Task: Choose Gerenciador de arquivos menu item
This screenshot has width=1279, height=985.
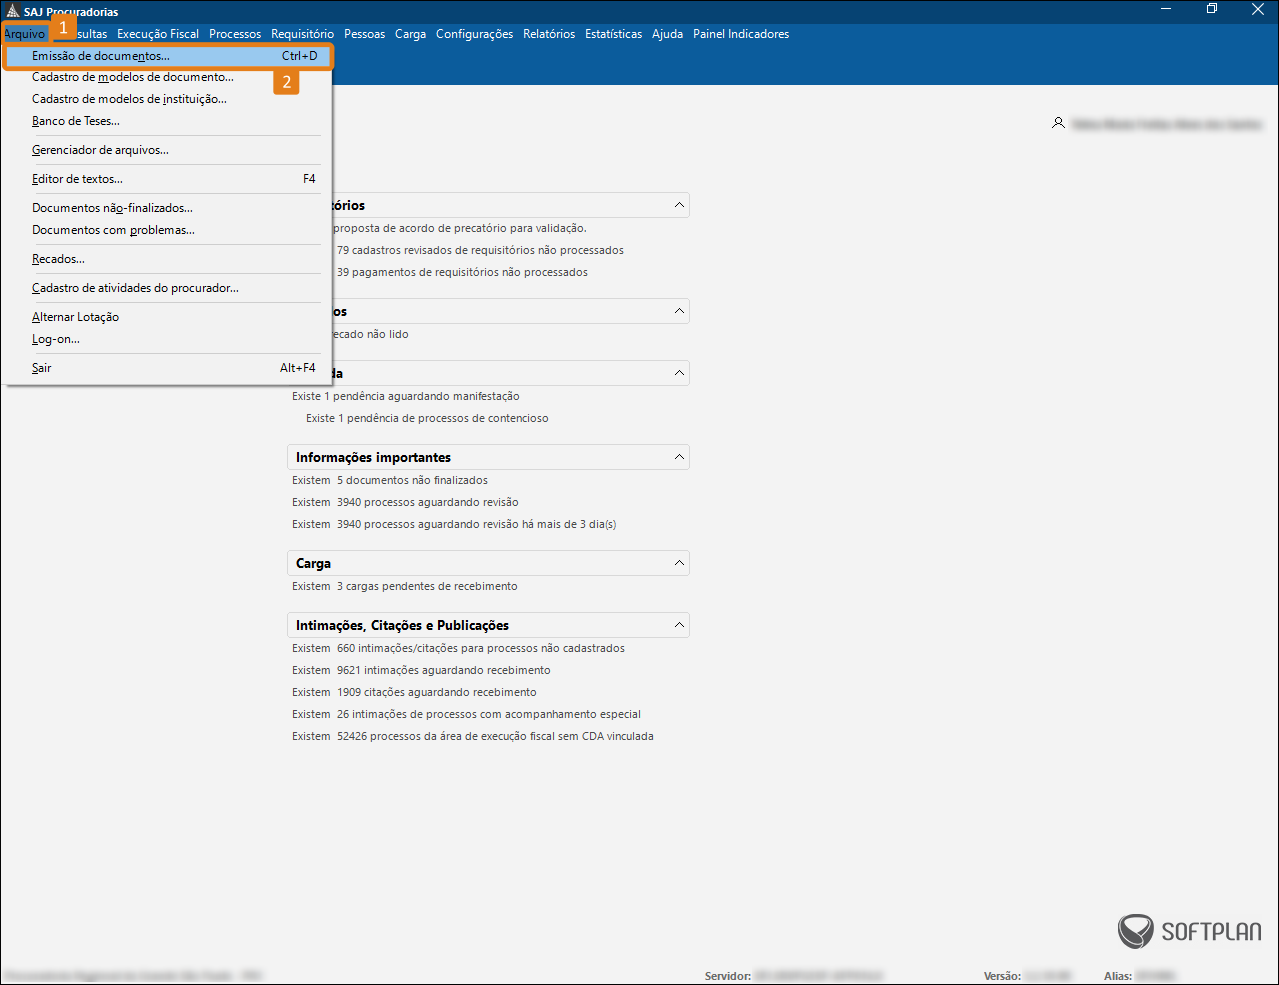Action: point(100,150)
